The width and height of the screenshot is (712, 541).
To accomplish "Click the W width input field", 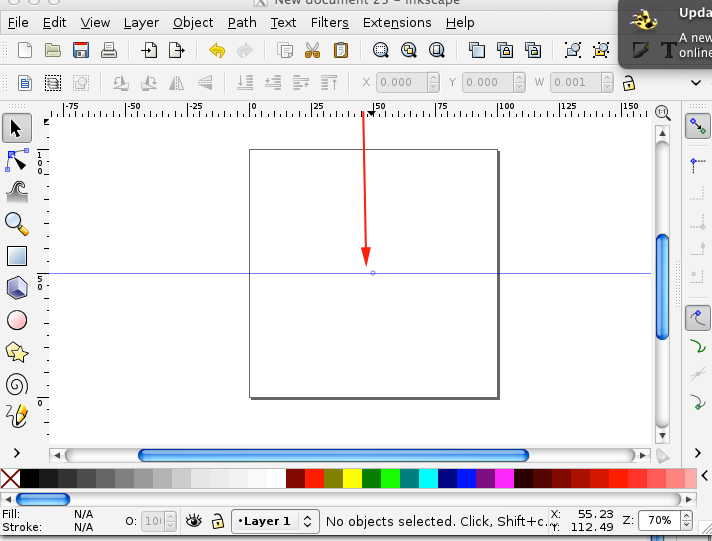I will [x=576, y=83].
